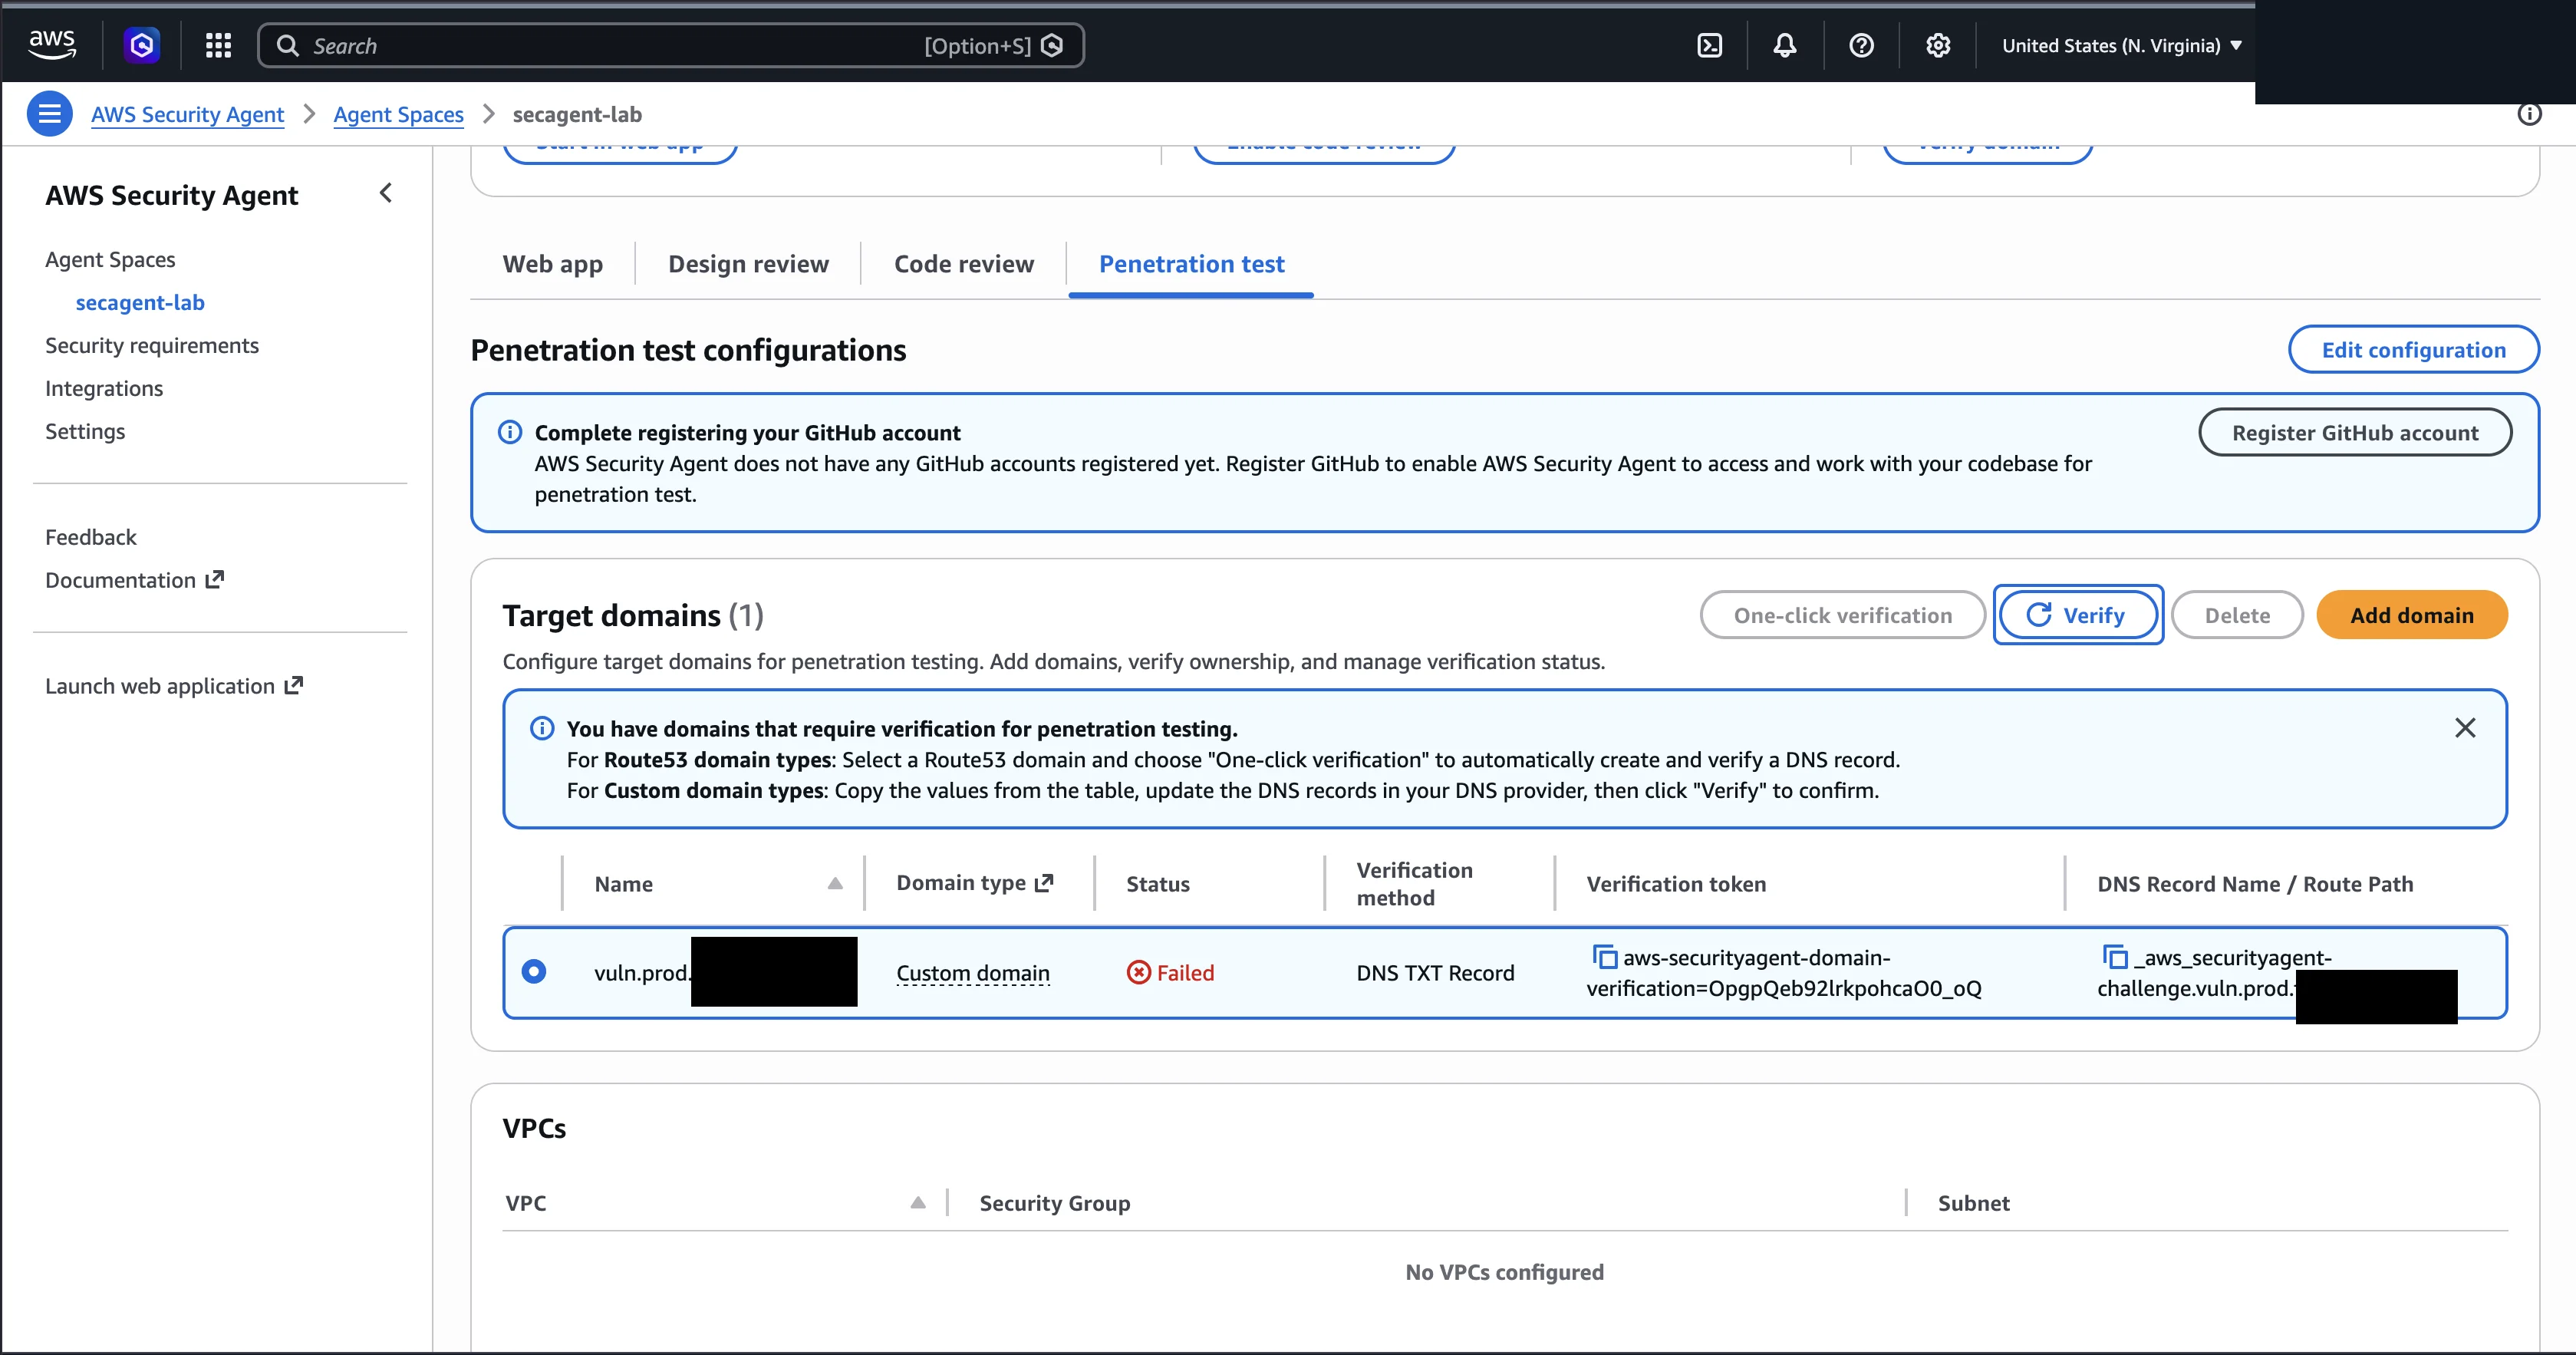The image size is (2576, 1355).
Task: Click the DNS TXT Record cell
Action: click(x=1435, y=973)
